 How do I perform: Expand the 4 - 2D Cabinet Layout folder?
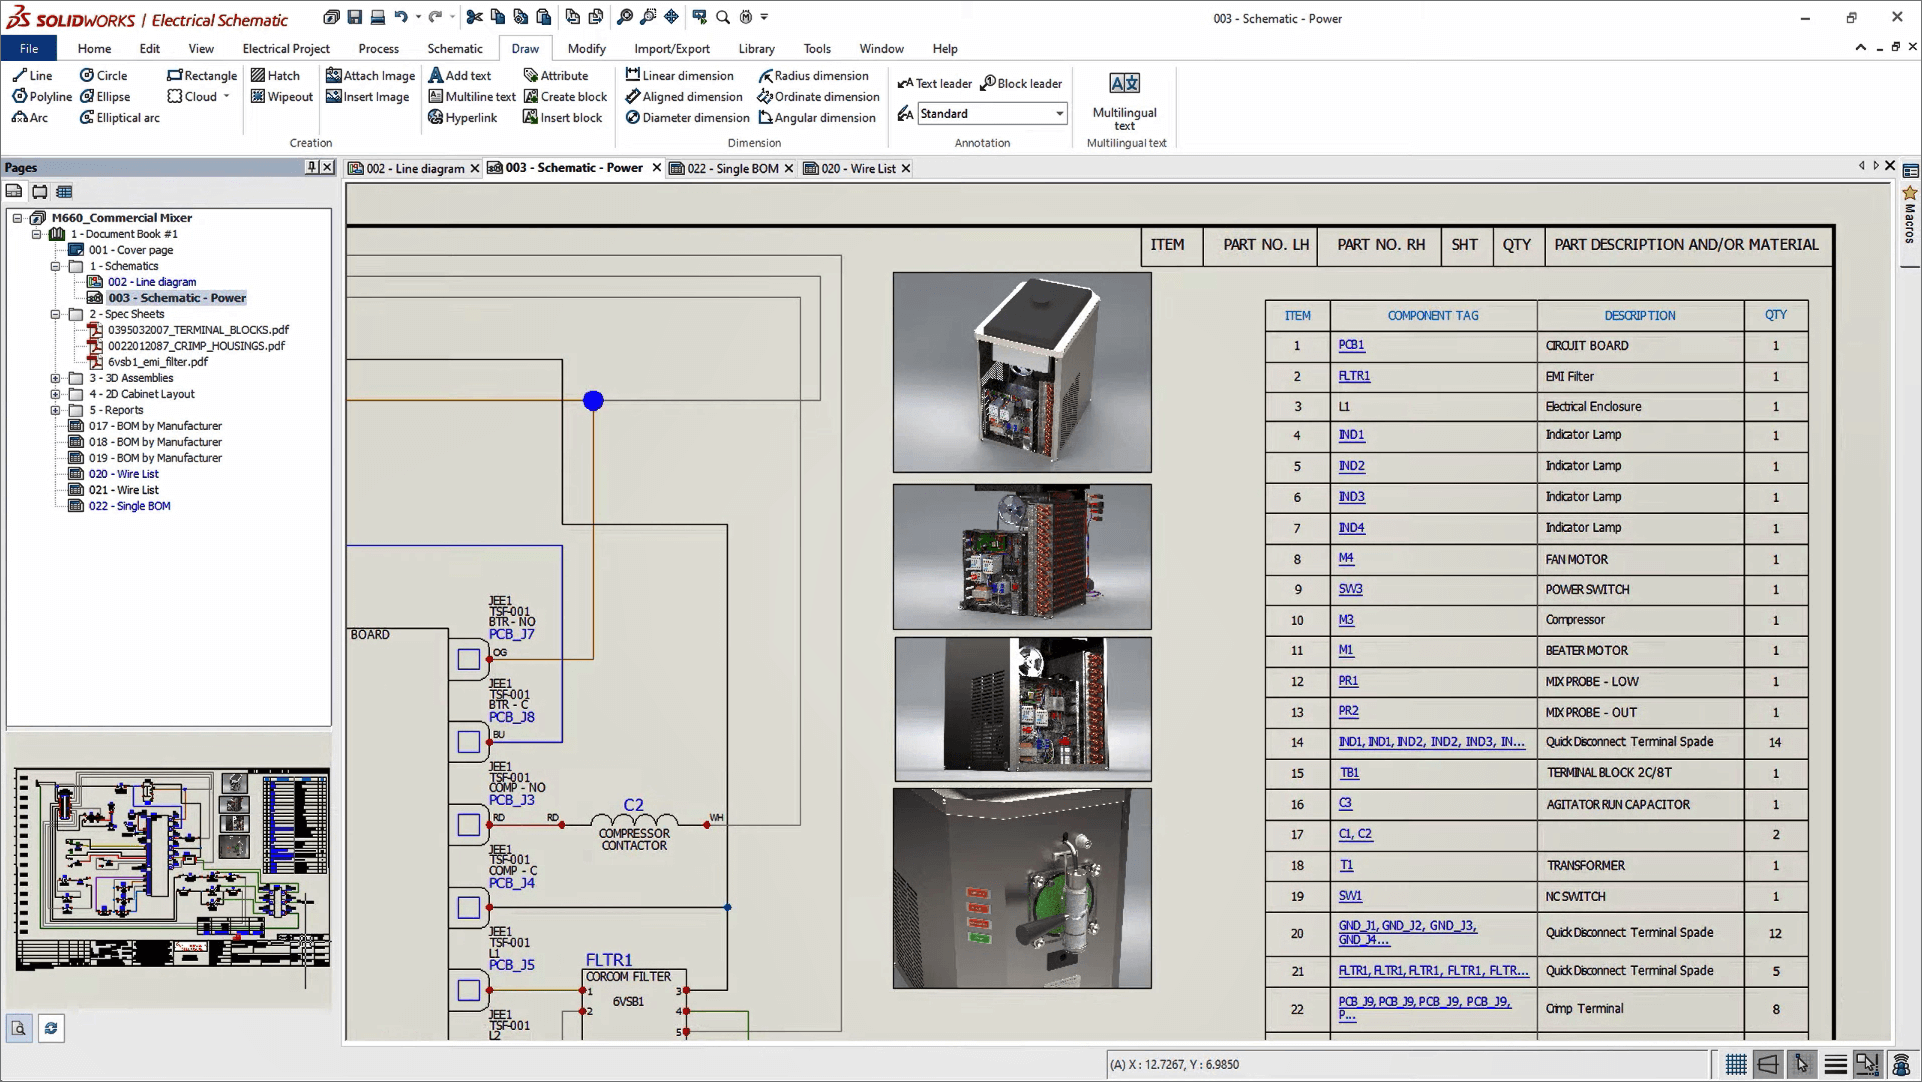pos(55,394)
